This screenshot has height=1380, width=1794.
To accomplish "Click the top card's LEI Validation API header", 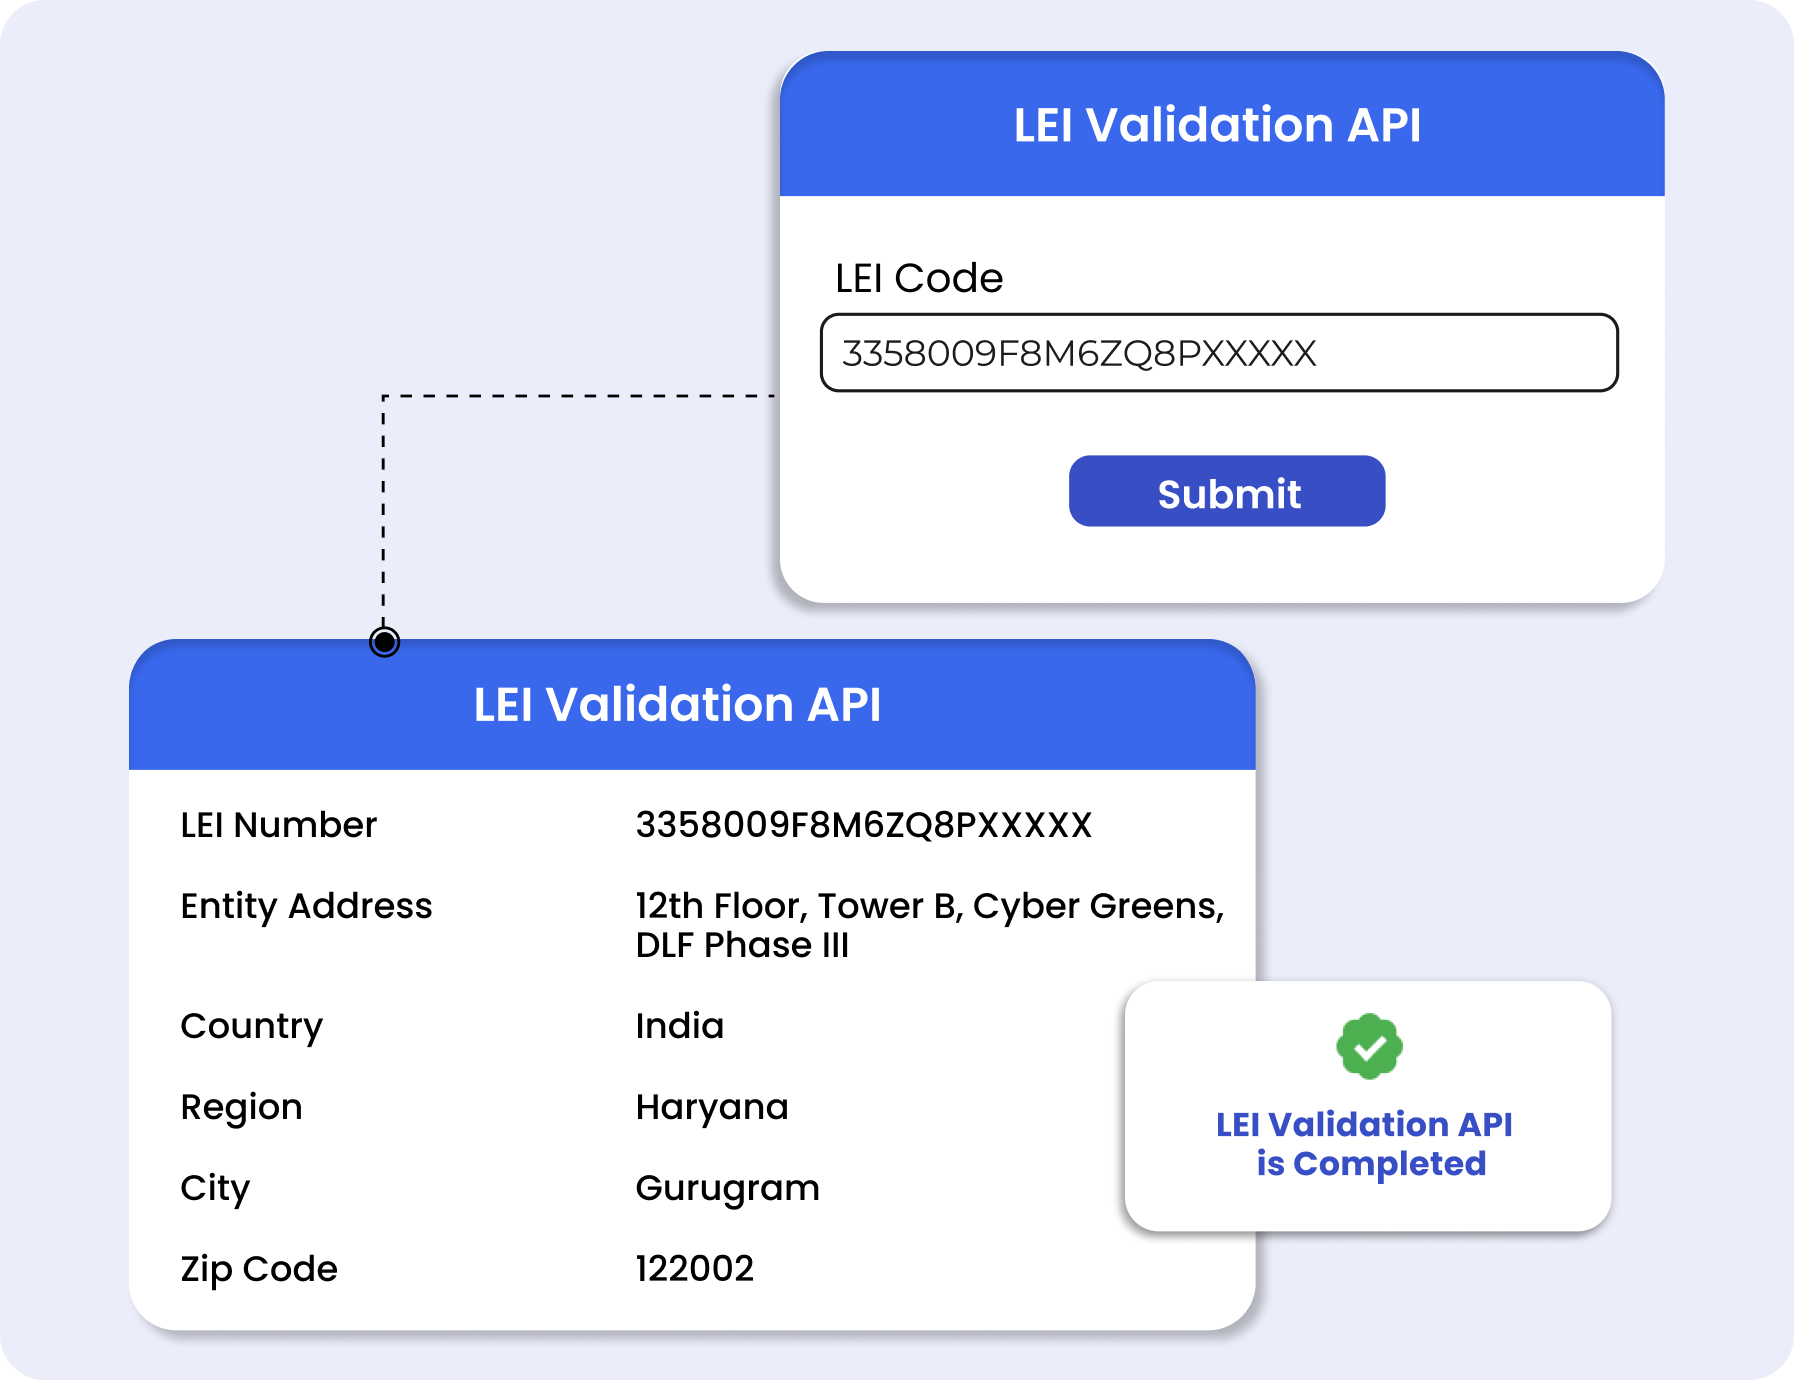I will tap(1217, 125).
